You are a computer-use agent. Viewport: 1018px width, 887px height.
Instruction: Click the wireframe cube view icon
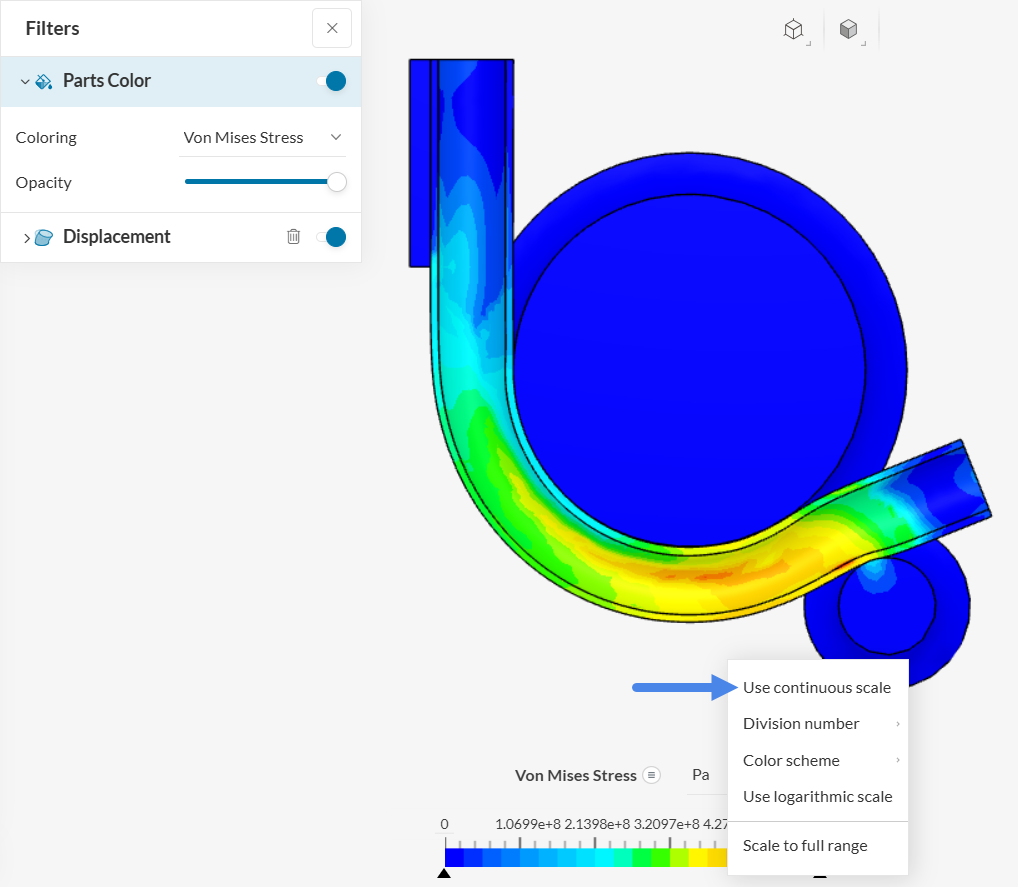point(793,30)
